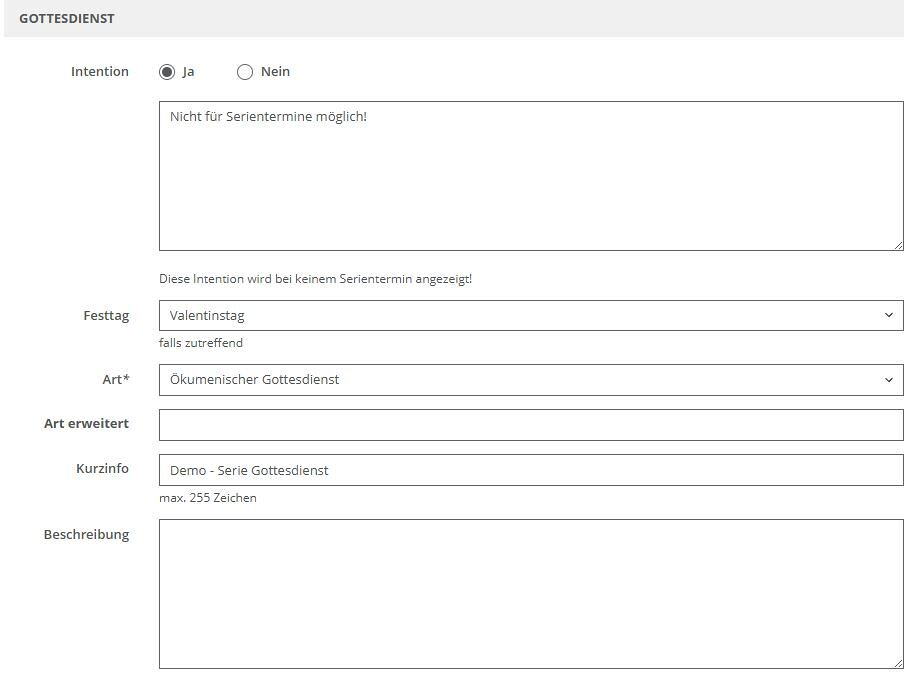Open the Art dropdown showing Ökumenischer Gottesdienst

[x=520, y=380]
